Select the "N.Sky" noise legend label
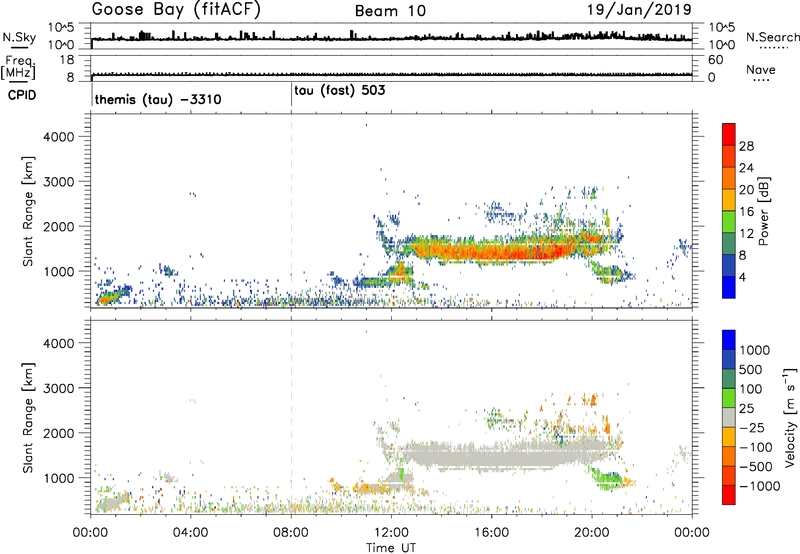800x554 pixels. (19, 37)
